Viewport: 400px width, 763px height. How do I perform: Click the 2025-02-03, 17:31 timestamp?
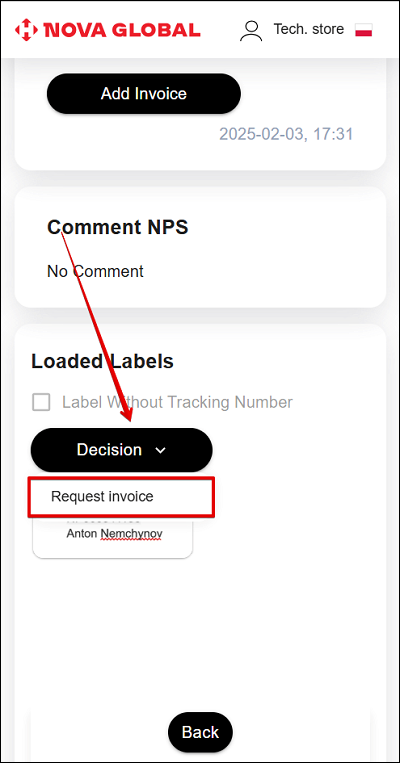(x=286, y=134)
